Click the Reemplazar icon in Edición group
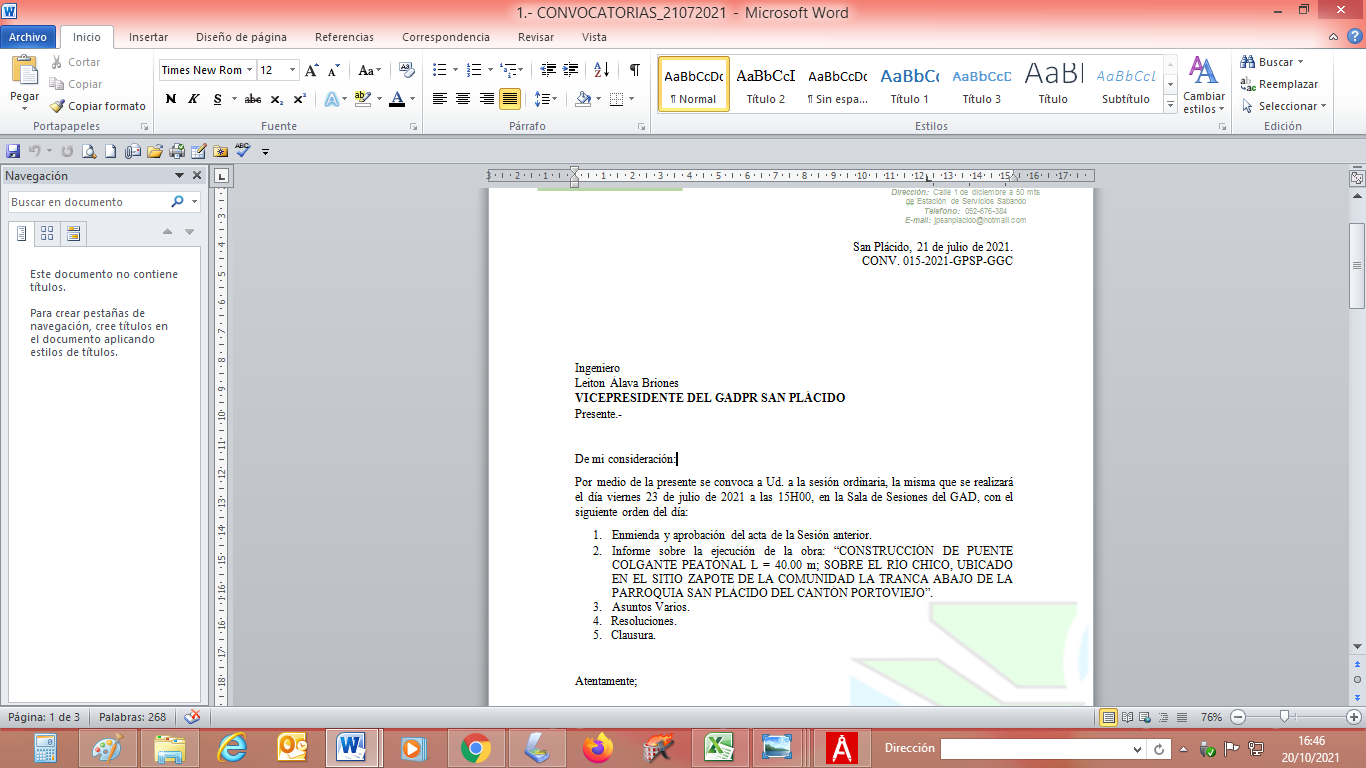 pos(1248,84)
